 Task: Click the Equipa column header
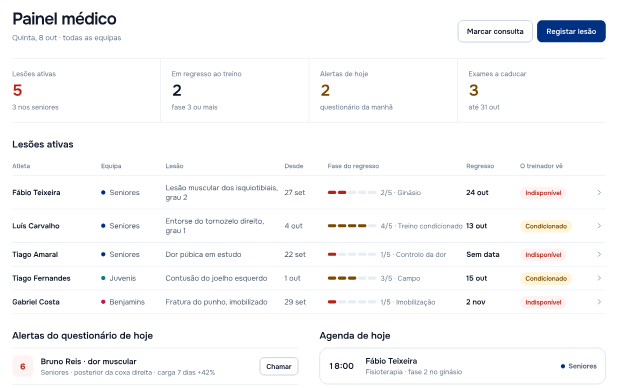coord(111,166)
